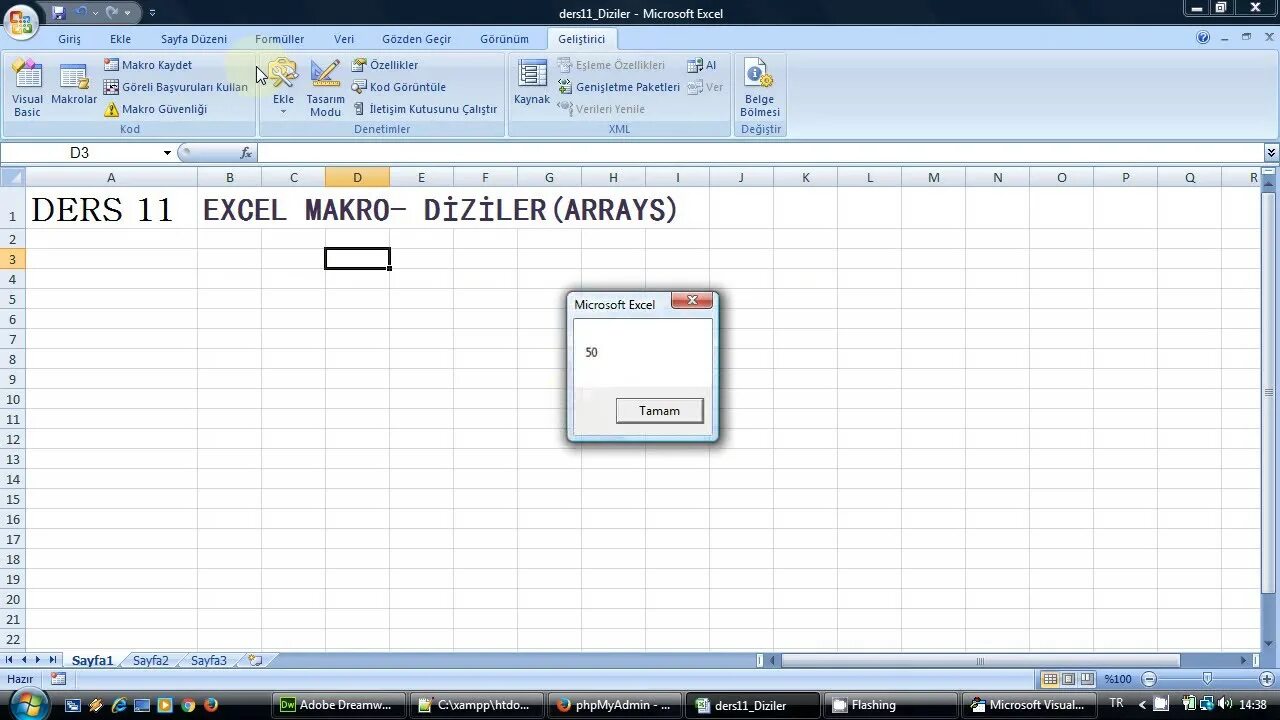Open the Visual Basic editor
This screenshot has width=1280, height=720.
point(27,88)
